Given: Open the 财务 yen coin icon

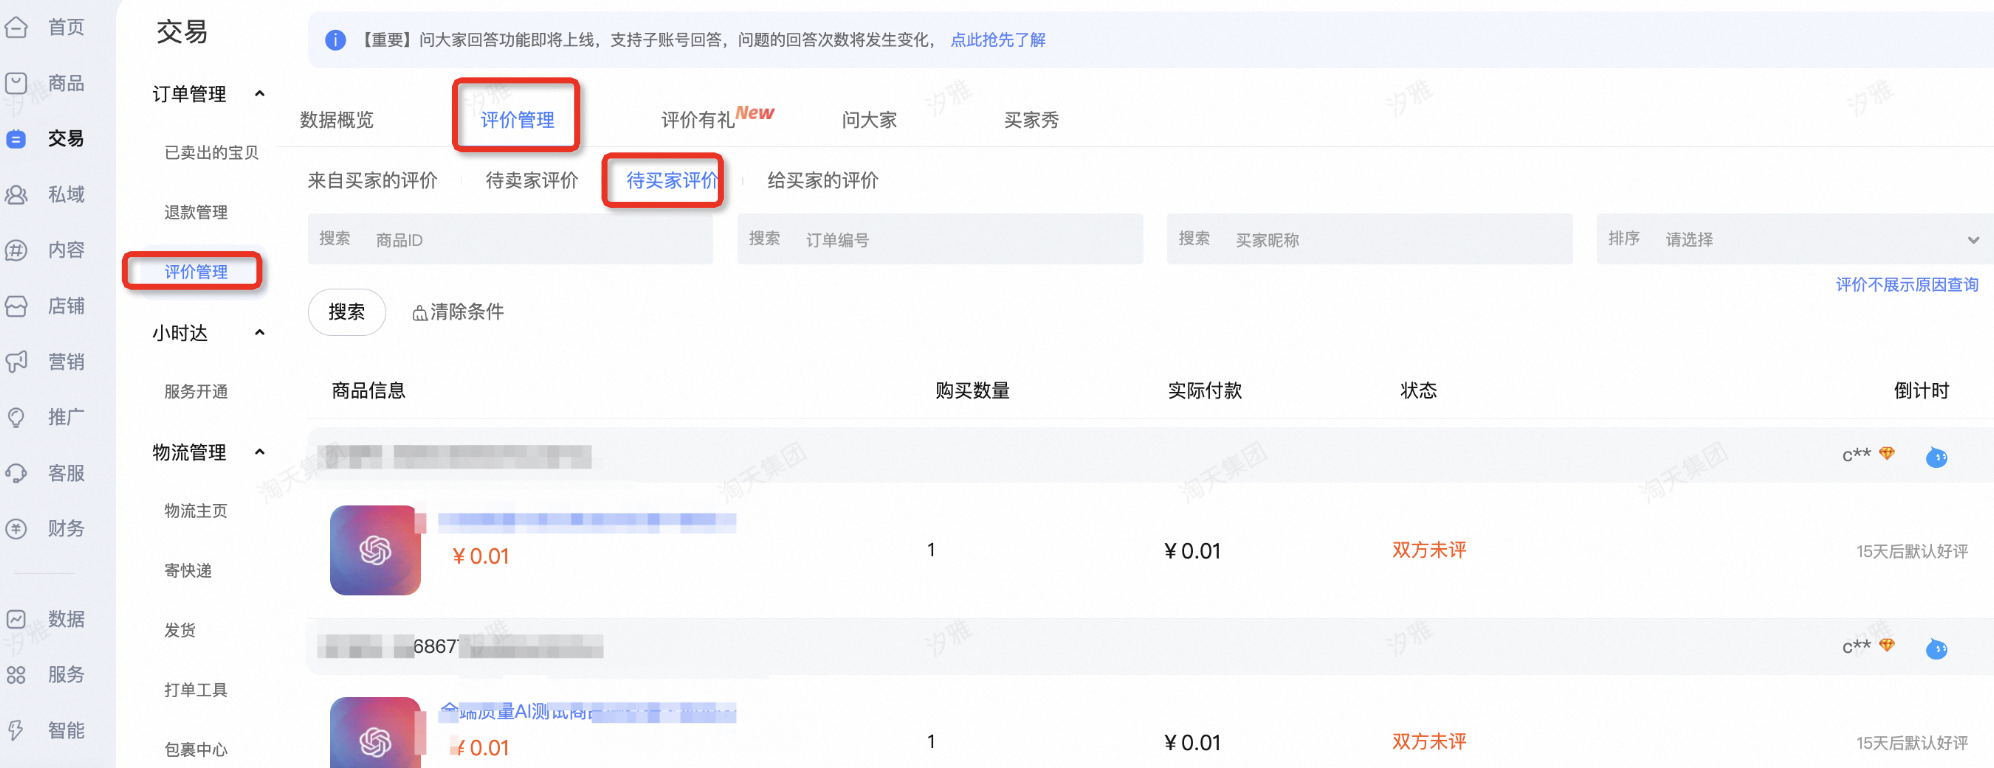Looking at the screenshot, I should coord(17,529).
